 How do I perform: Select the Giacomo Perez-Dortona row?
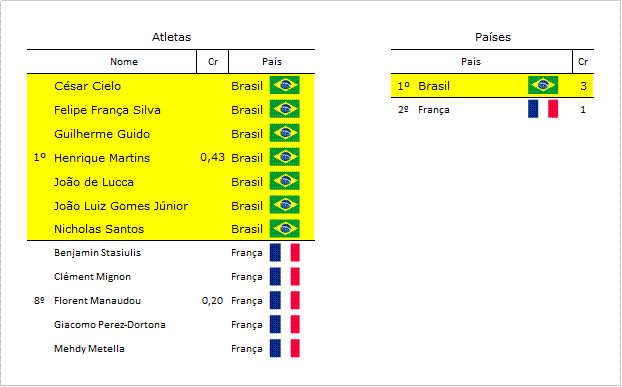click(171, 324)
